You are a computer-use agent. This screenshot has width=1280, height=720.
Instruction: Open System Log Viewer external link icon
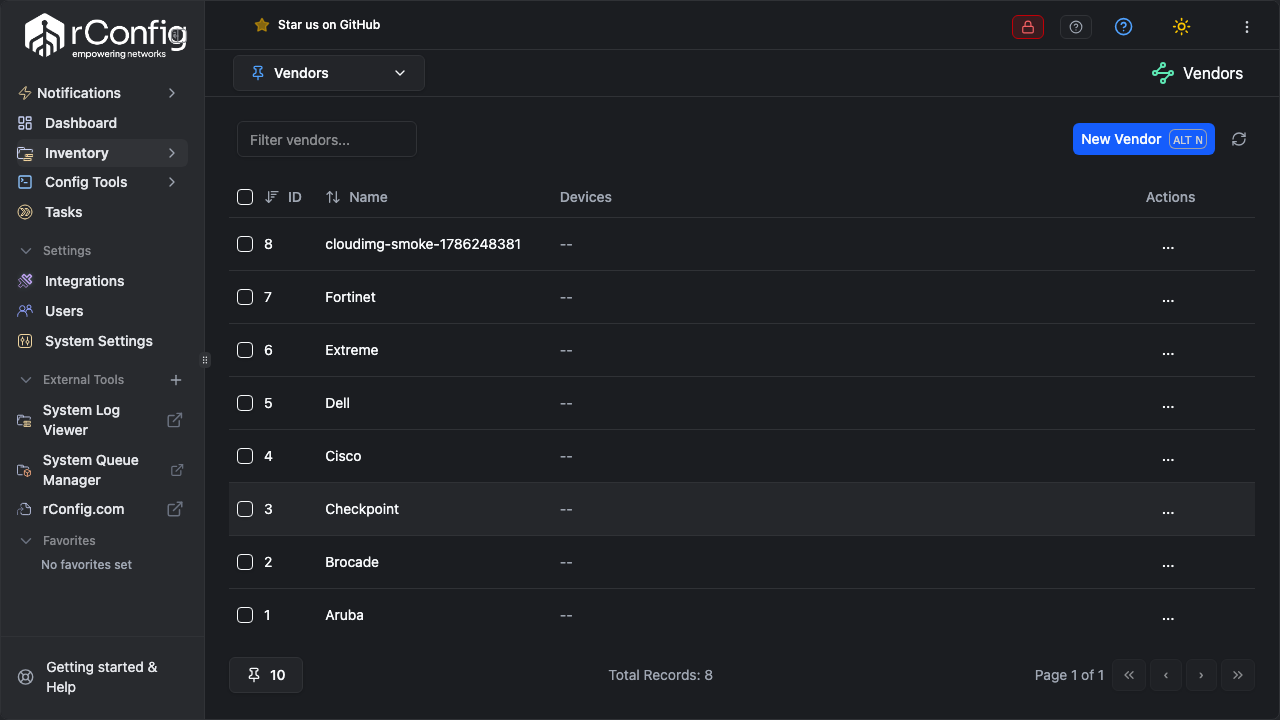[174, 420]
